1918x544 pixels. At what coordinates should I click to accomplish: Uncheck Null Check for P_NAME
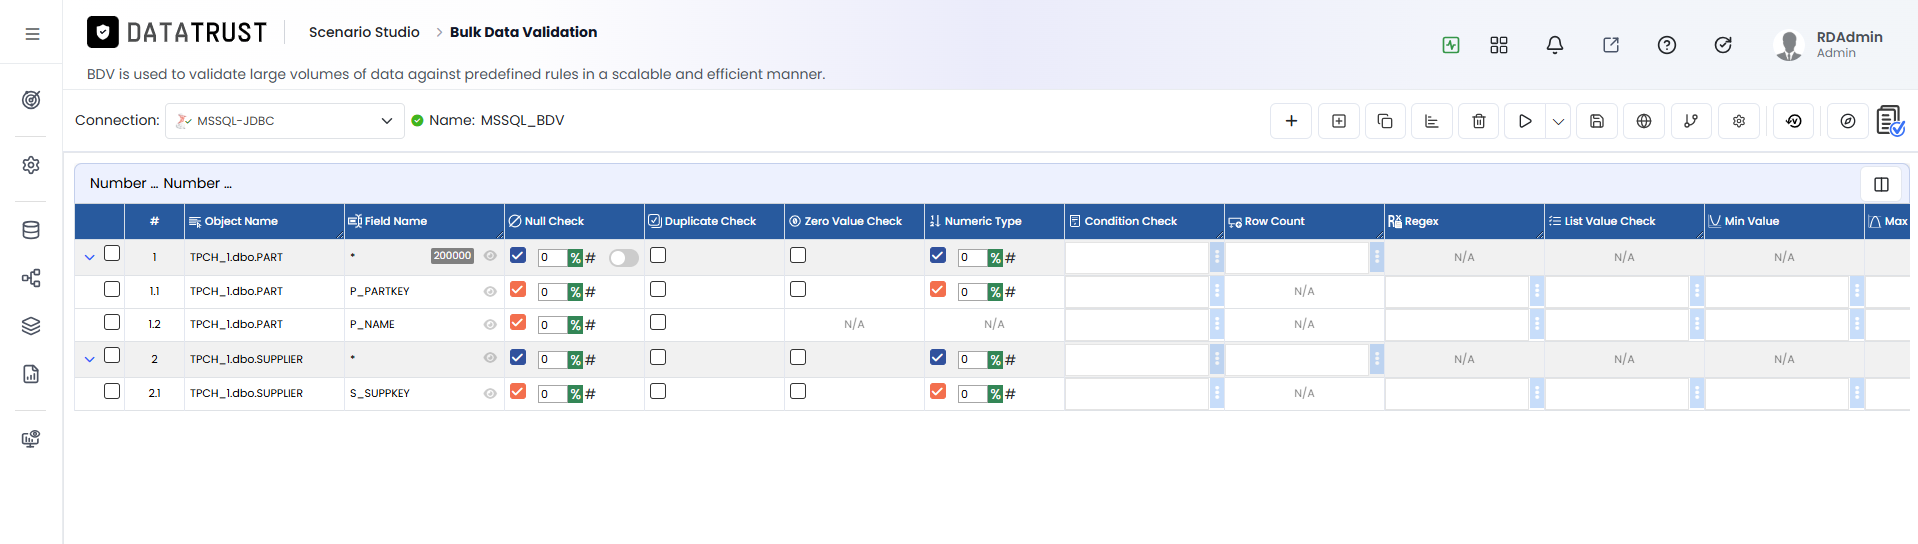[518, 322]
